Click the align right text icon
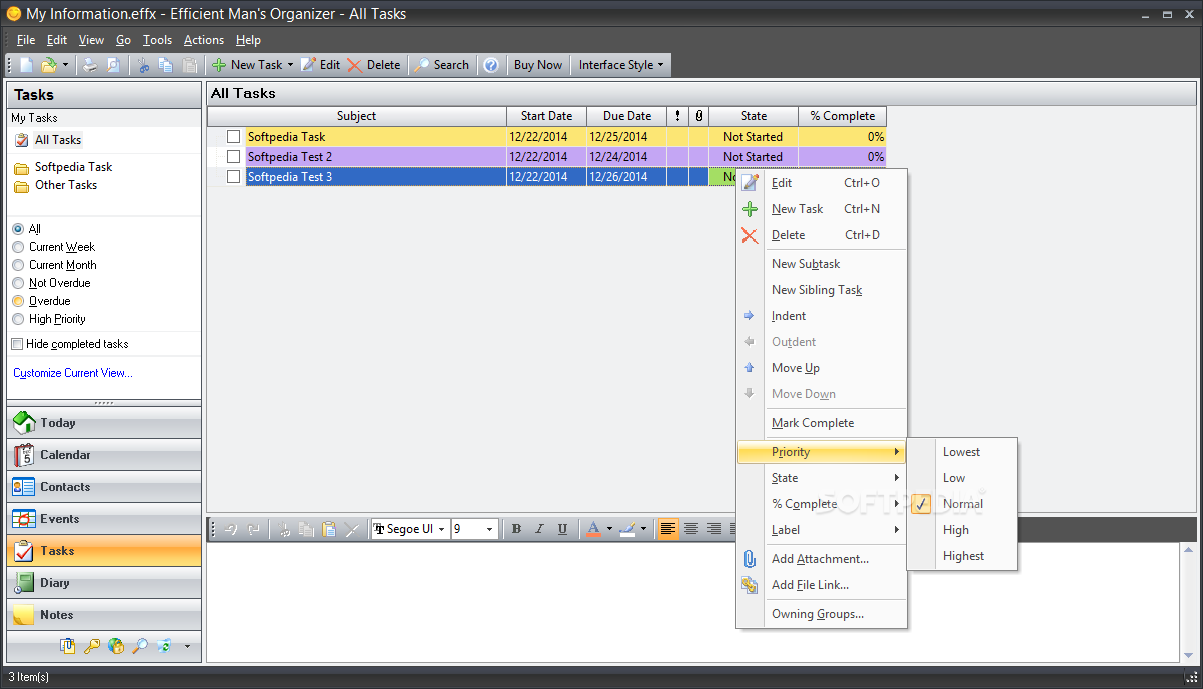Viewport: 1203px width, 689px height. [x=714, y=529]
